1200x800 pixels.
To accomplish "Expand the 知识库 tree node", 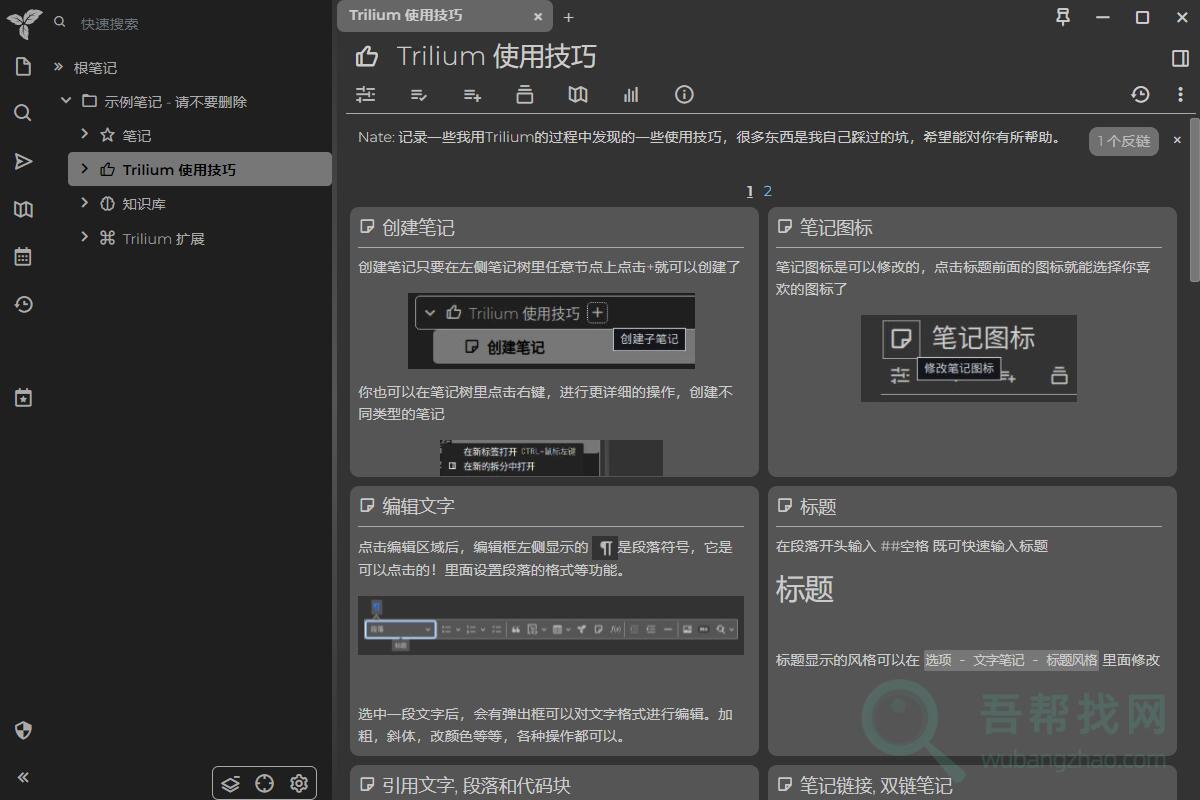I will pyautogui.click(x=85, y=203).
